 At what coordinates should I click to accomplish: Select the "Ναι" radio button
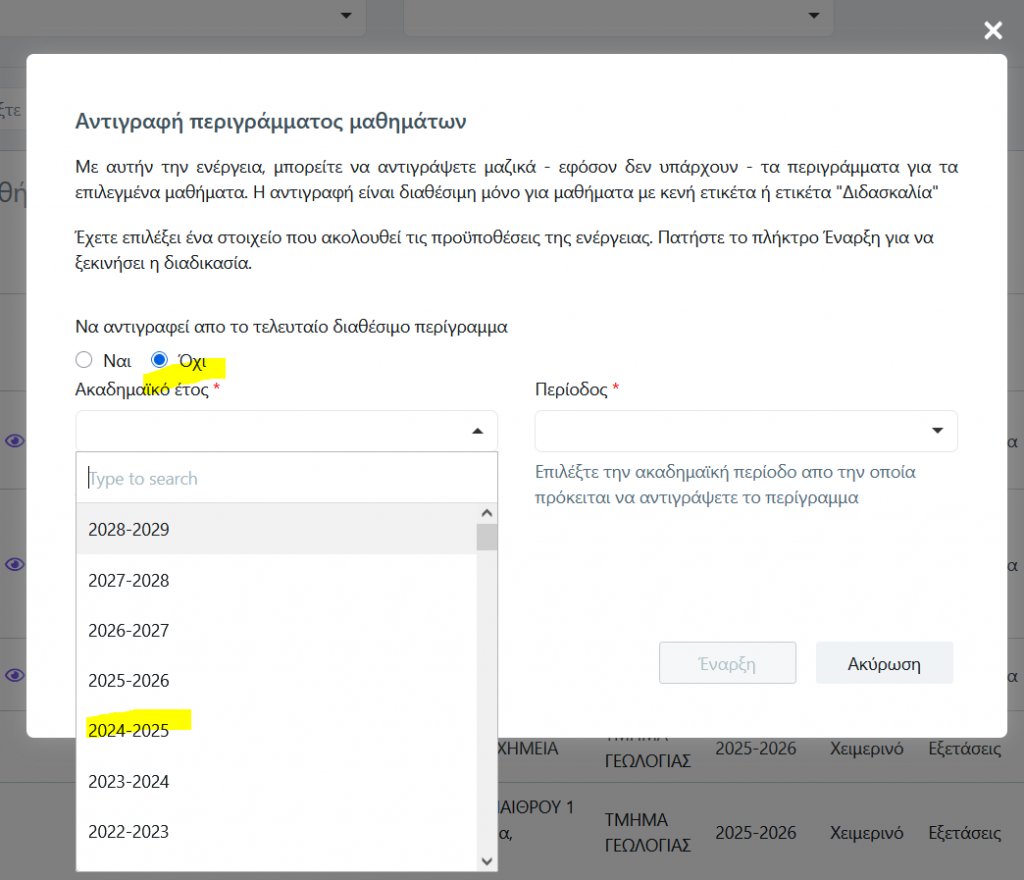click(84, 360)
